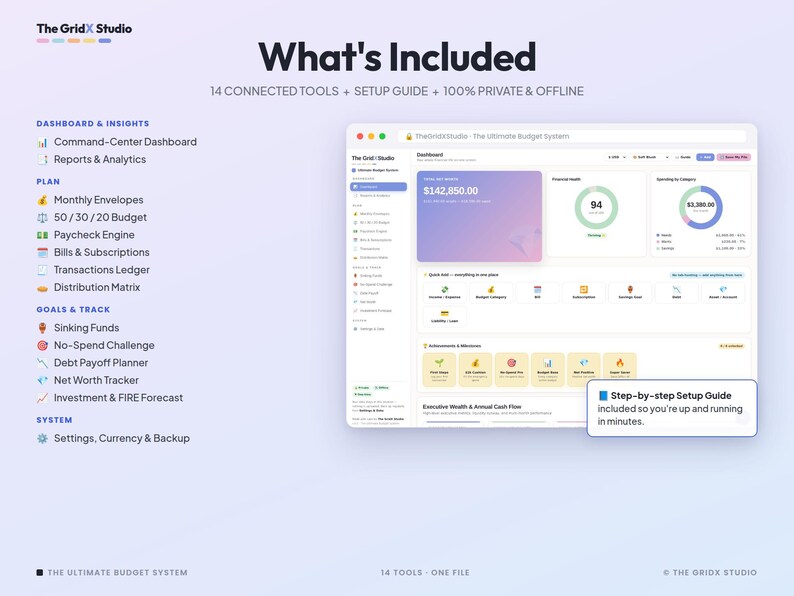The image size is (794, 596).
Task: Open the USD currency dropdown
Action: [617, 157]
